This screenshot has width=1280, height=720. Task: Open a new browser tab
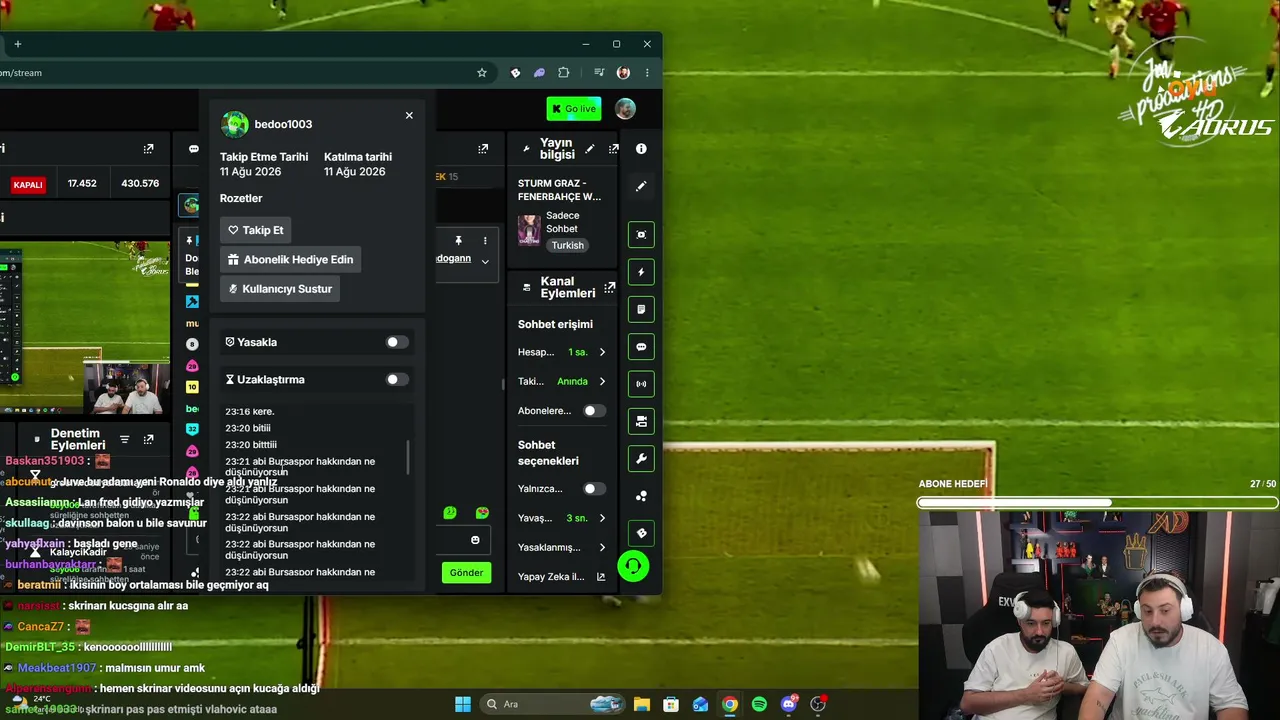pos(17,44)
